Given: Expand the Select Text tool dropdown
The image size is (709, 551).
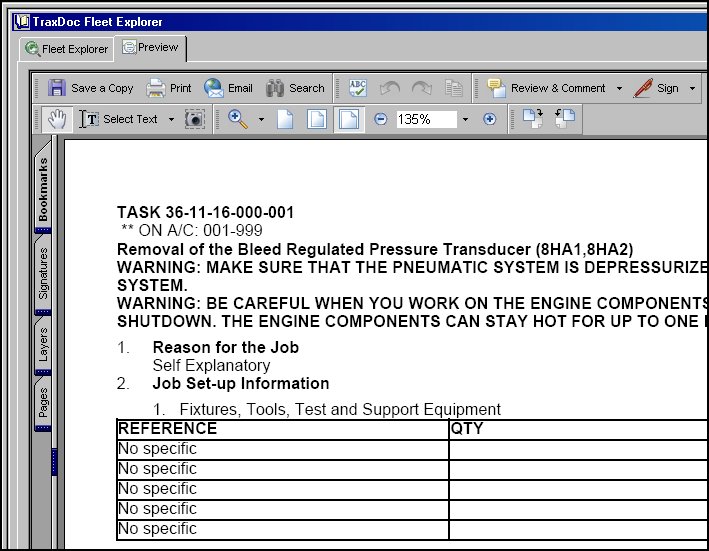Looking at the screenshot, I should click(x=171, y=120).
